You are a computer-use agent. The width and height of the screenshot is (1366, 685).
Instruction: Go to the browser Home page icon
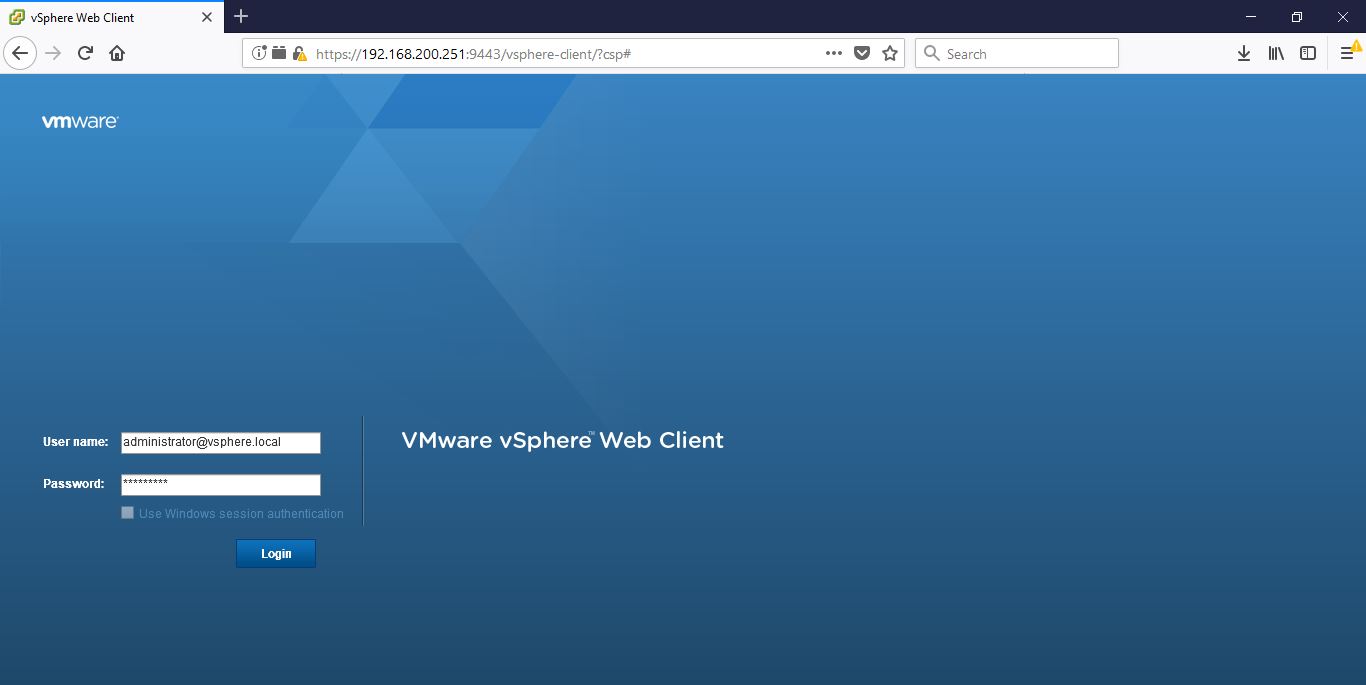tap(117, 53)
